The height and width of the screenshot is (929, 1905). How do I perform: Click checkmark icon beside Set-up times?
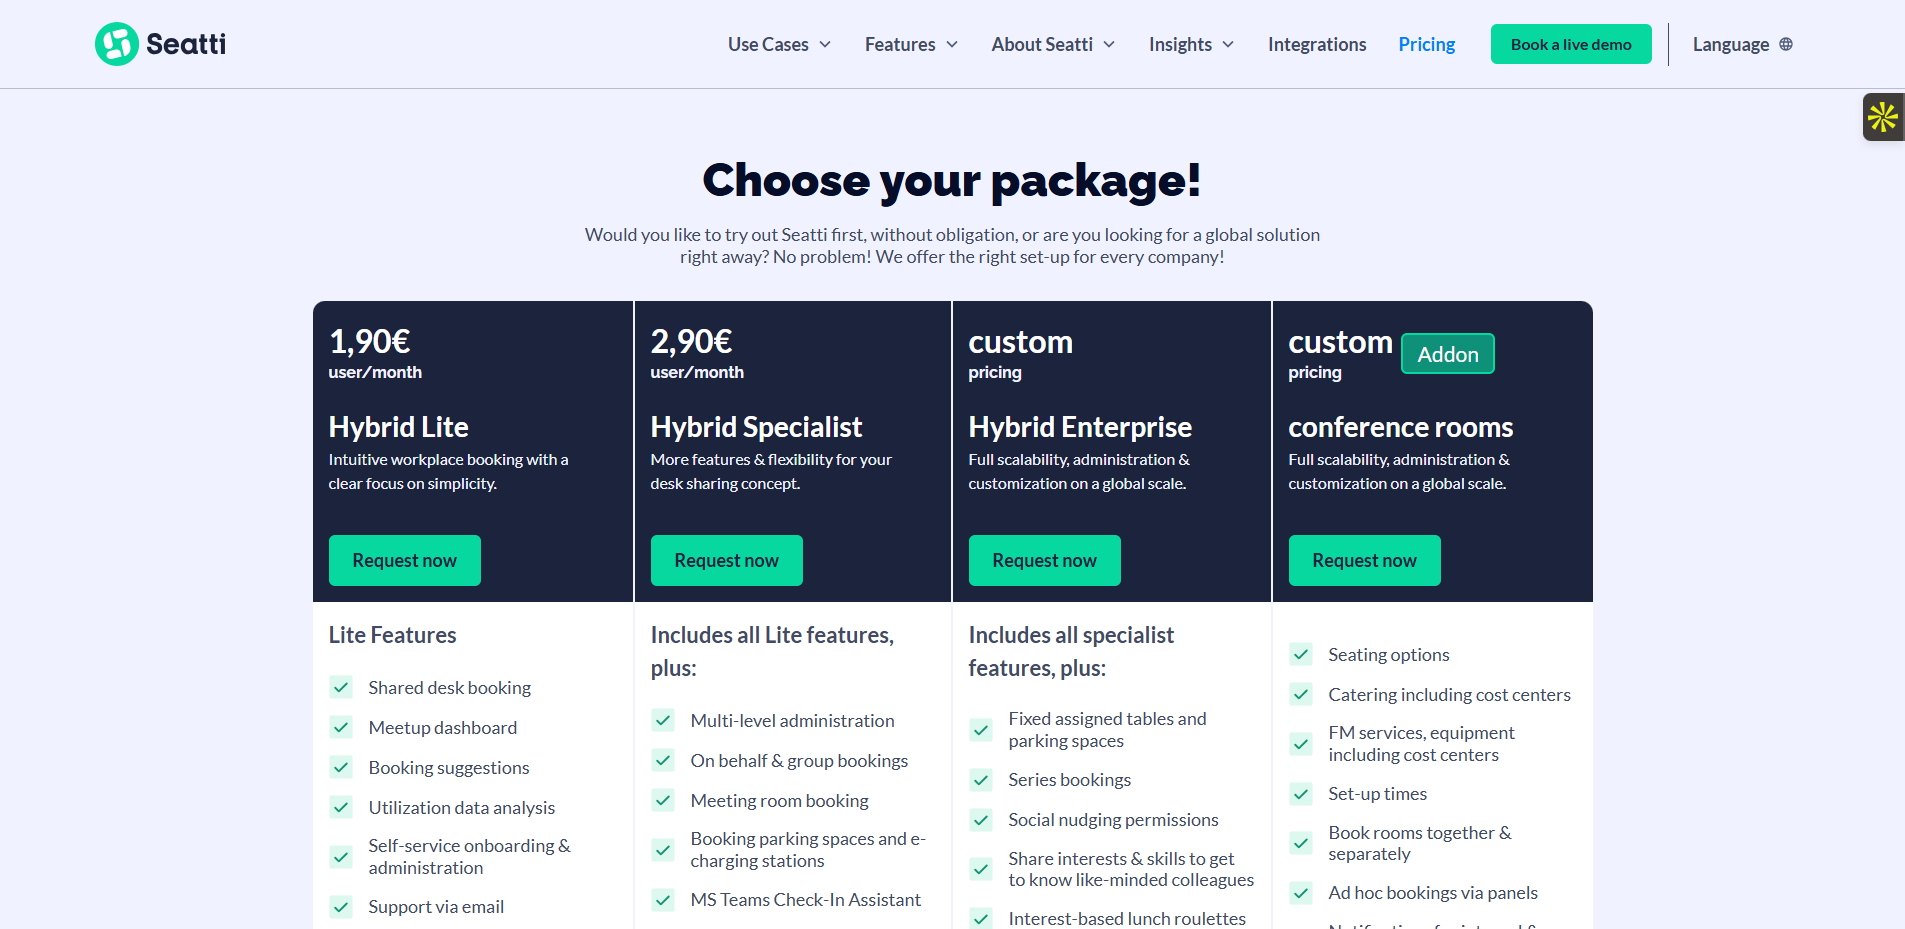click(1301, 794)
